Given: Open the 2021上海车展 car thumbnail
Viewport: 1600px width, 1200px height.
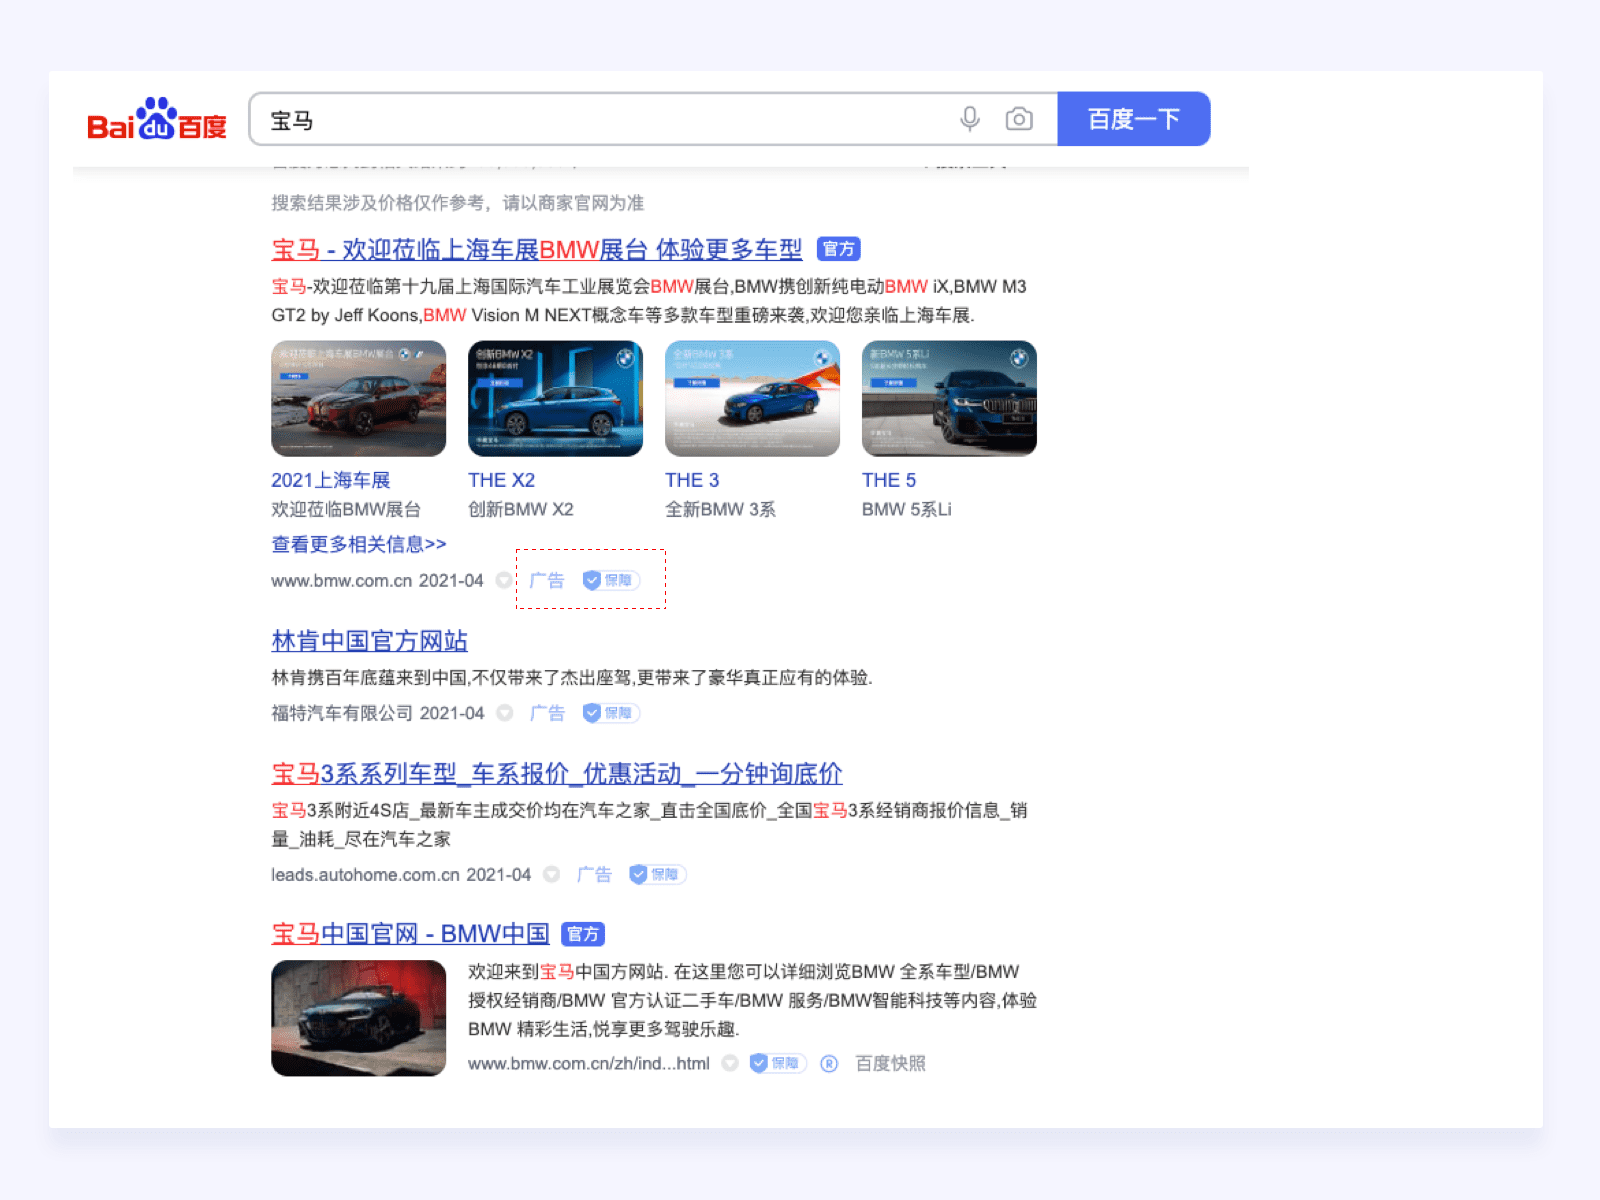Looking at the screenshot, I should [359, 399].
